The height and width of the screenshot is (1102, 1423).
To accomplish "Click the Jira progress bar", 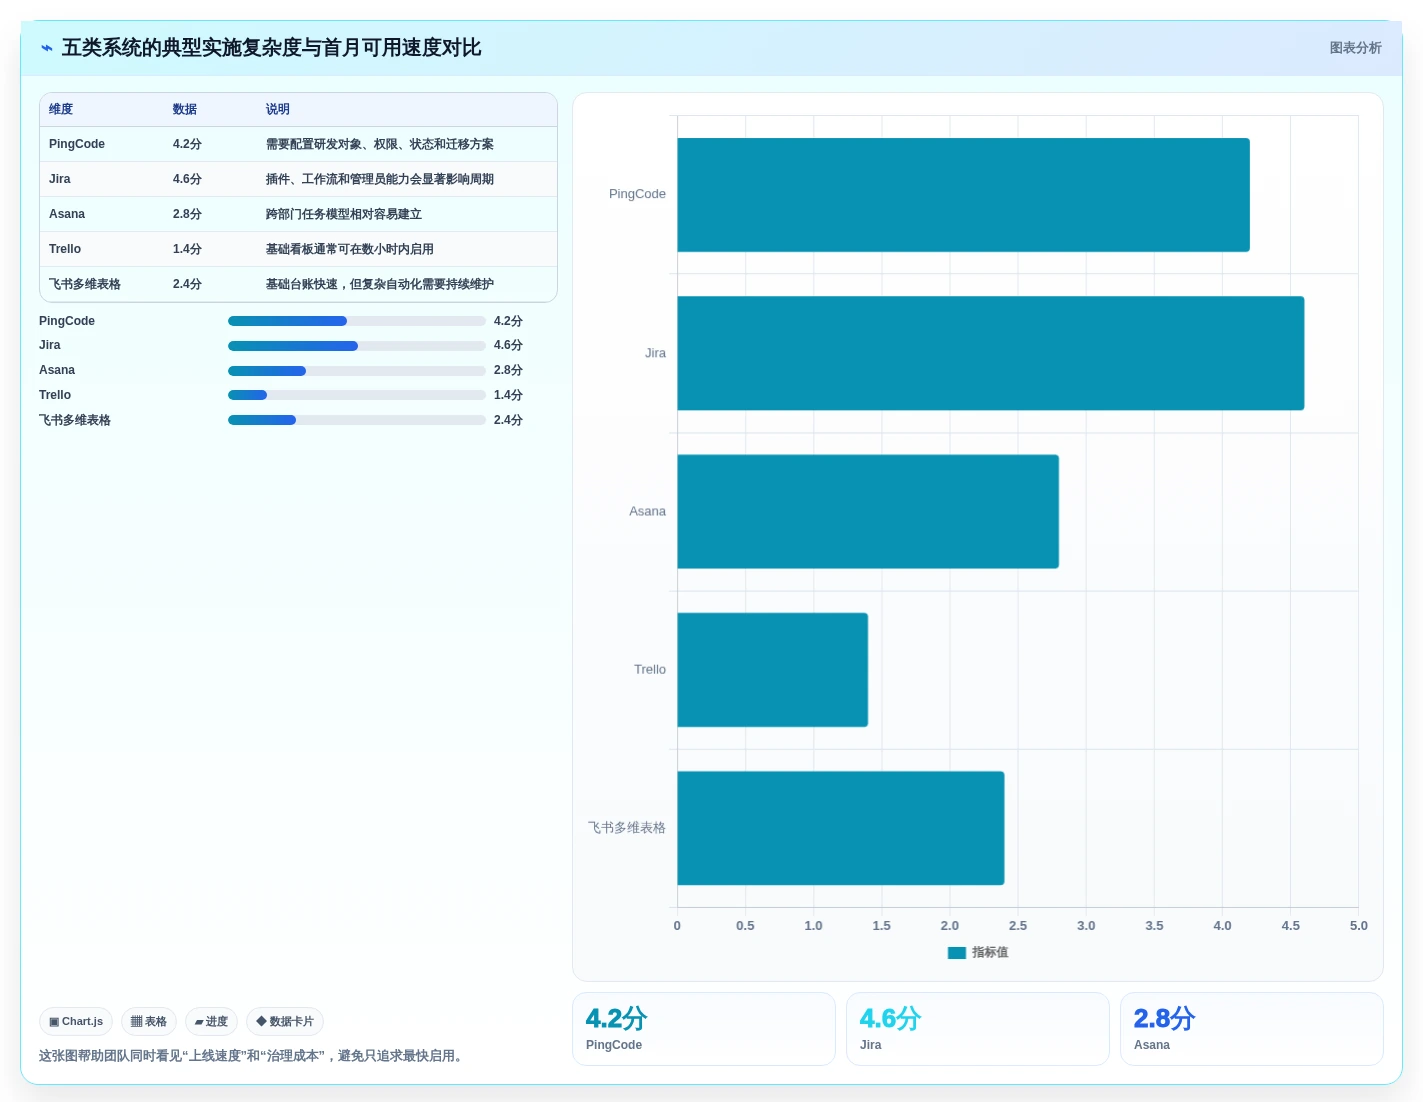I will pos(357,346).
